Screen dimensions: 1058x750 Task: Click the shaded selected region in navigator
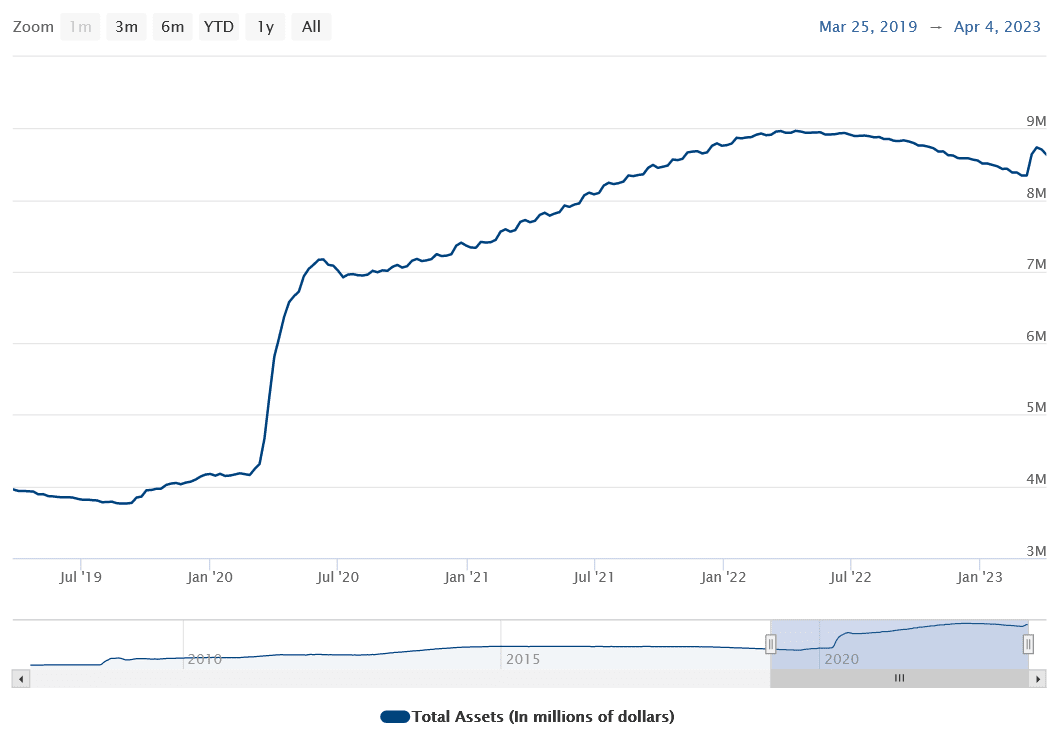coord(899,645)
